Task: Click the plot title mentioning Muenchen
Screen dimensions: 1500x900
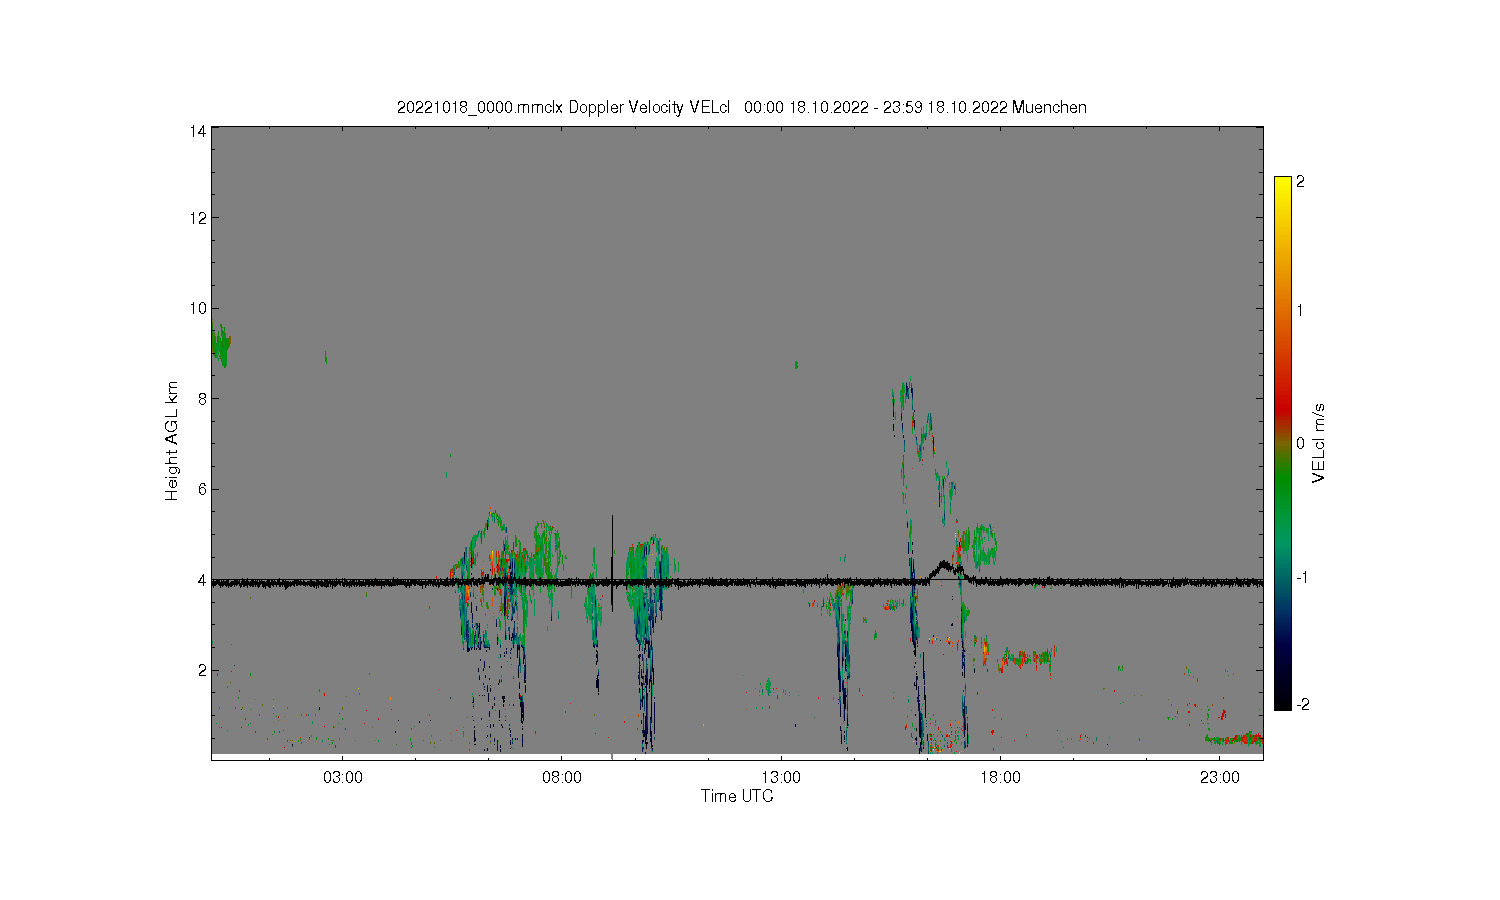Action: click(741, 107)
